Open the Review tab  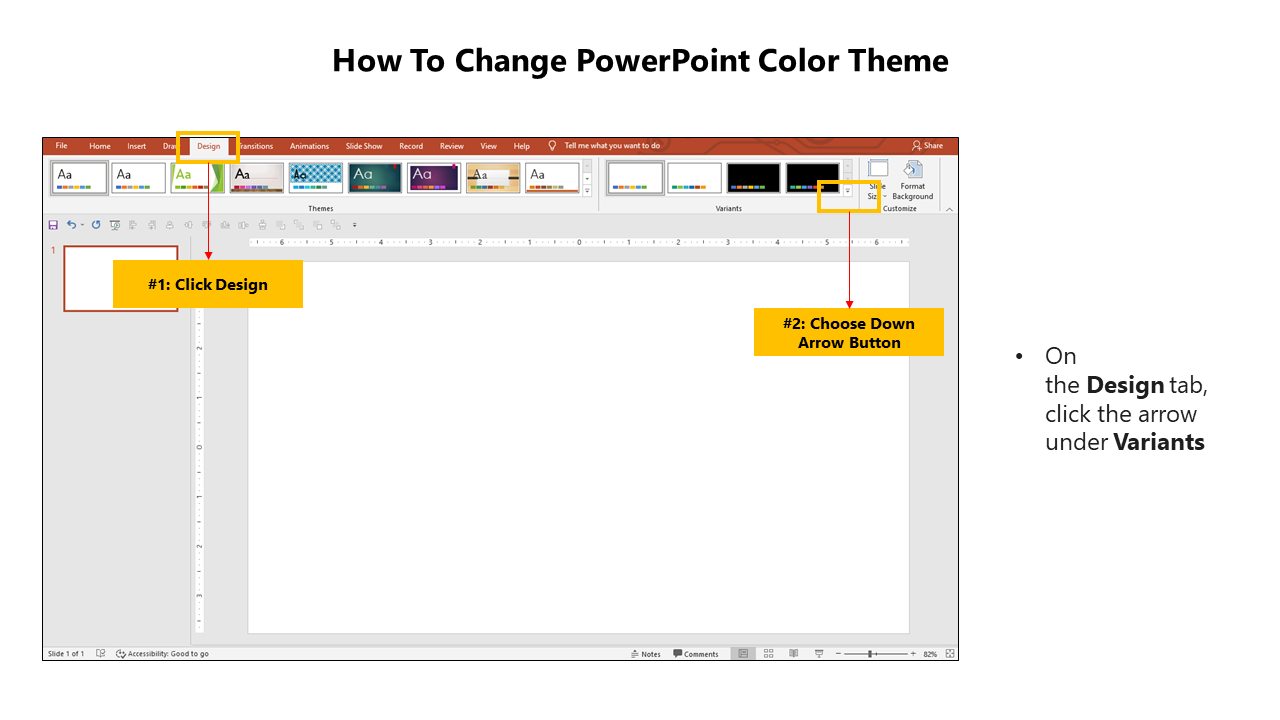pos(452,146)
